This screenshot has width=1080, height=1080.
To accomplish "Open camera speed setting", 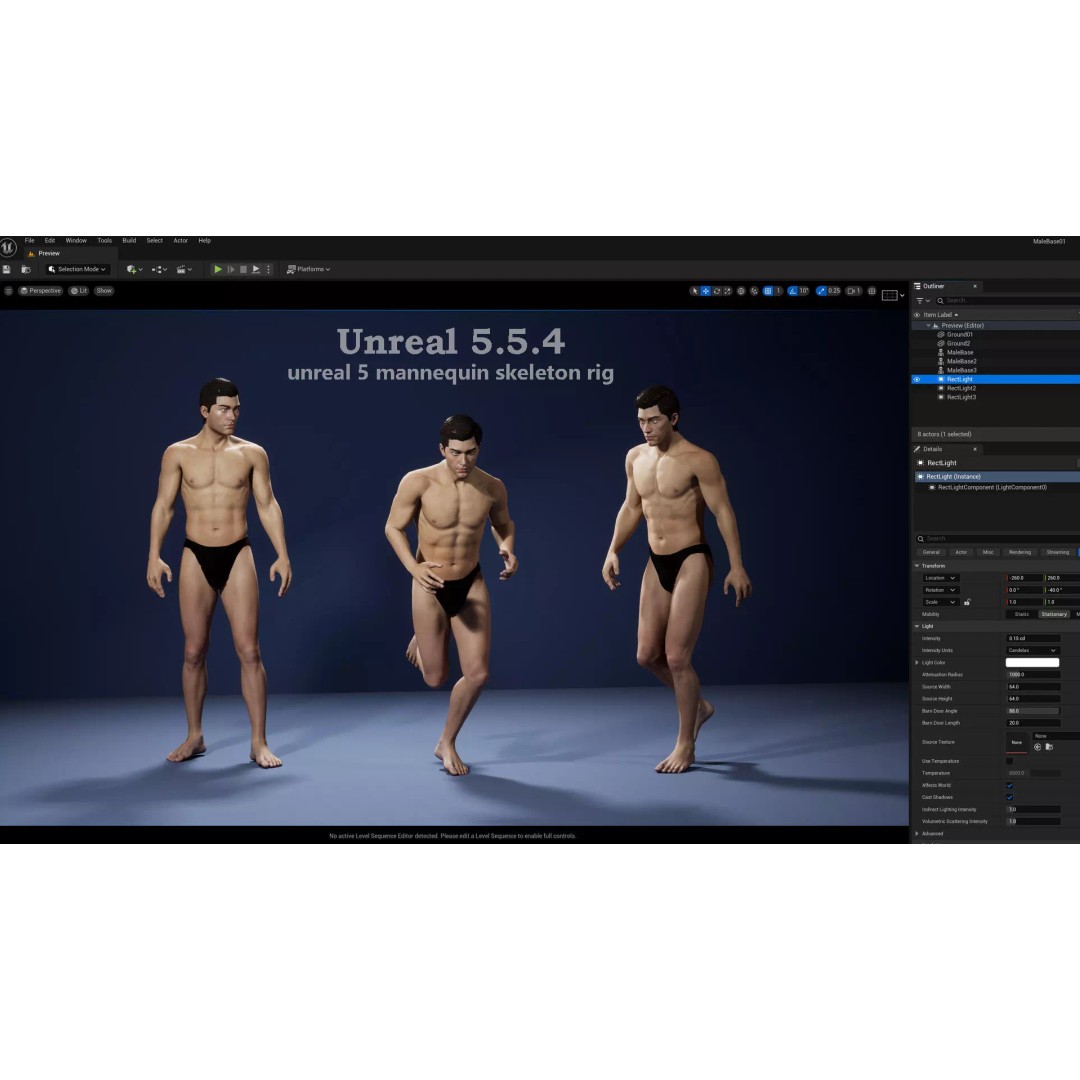I will pyautogui.click(x=854, y=291).
